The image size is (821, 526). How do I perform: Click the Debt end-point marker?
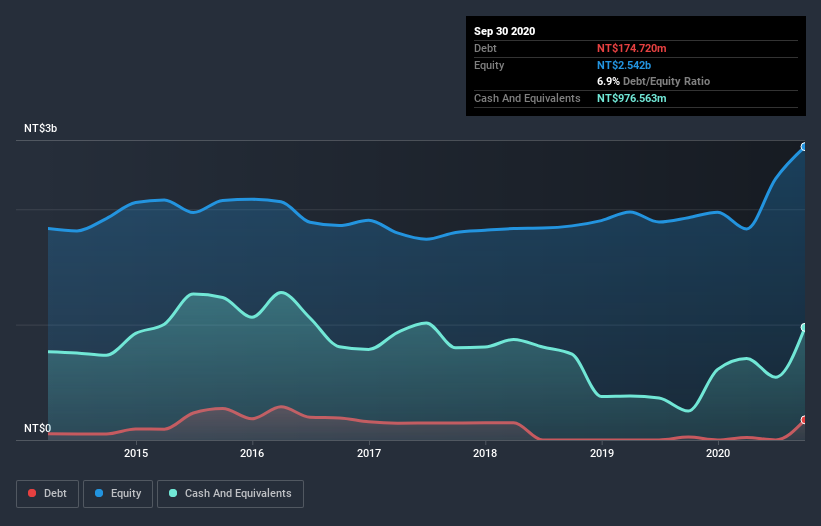tap(804, 420)
